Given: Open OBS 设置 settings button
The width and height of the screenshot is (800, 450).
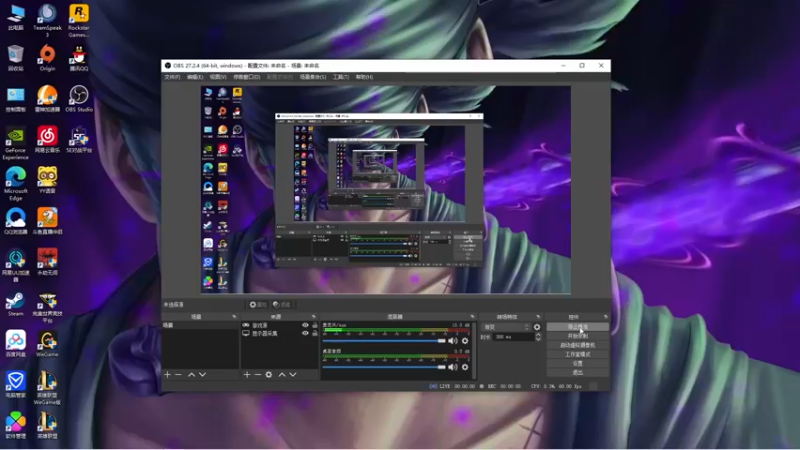Looking at the screenshot, I should pos(578,363).
